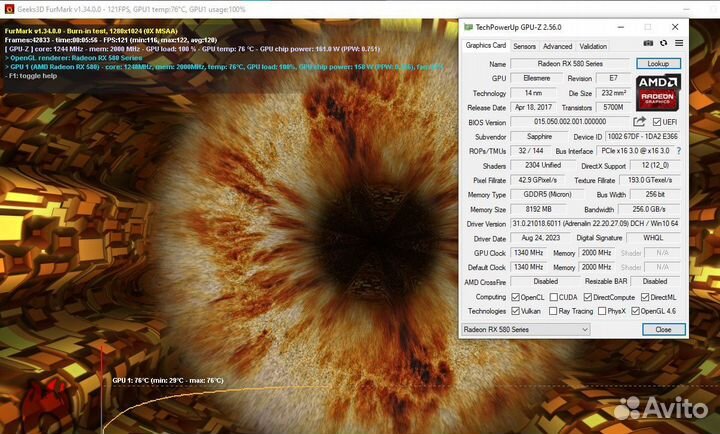Click the Pixel Fillrate value 42.9 GPixel/s
Viewport: 720px width, 434px height.
[x=537, y=180]
